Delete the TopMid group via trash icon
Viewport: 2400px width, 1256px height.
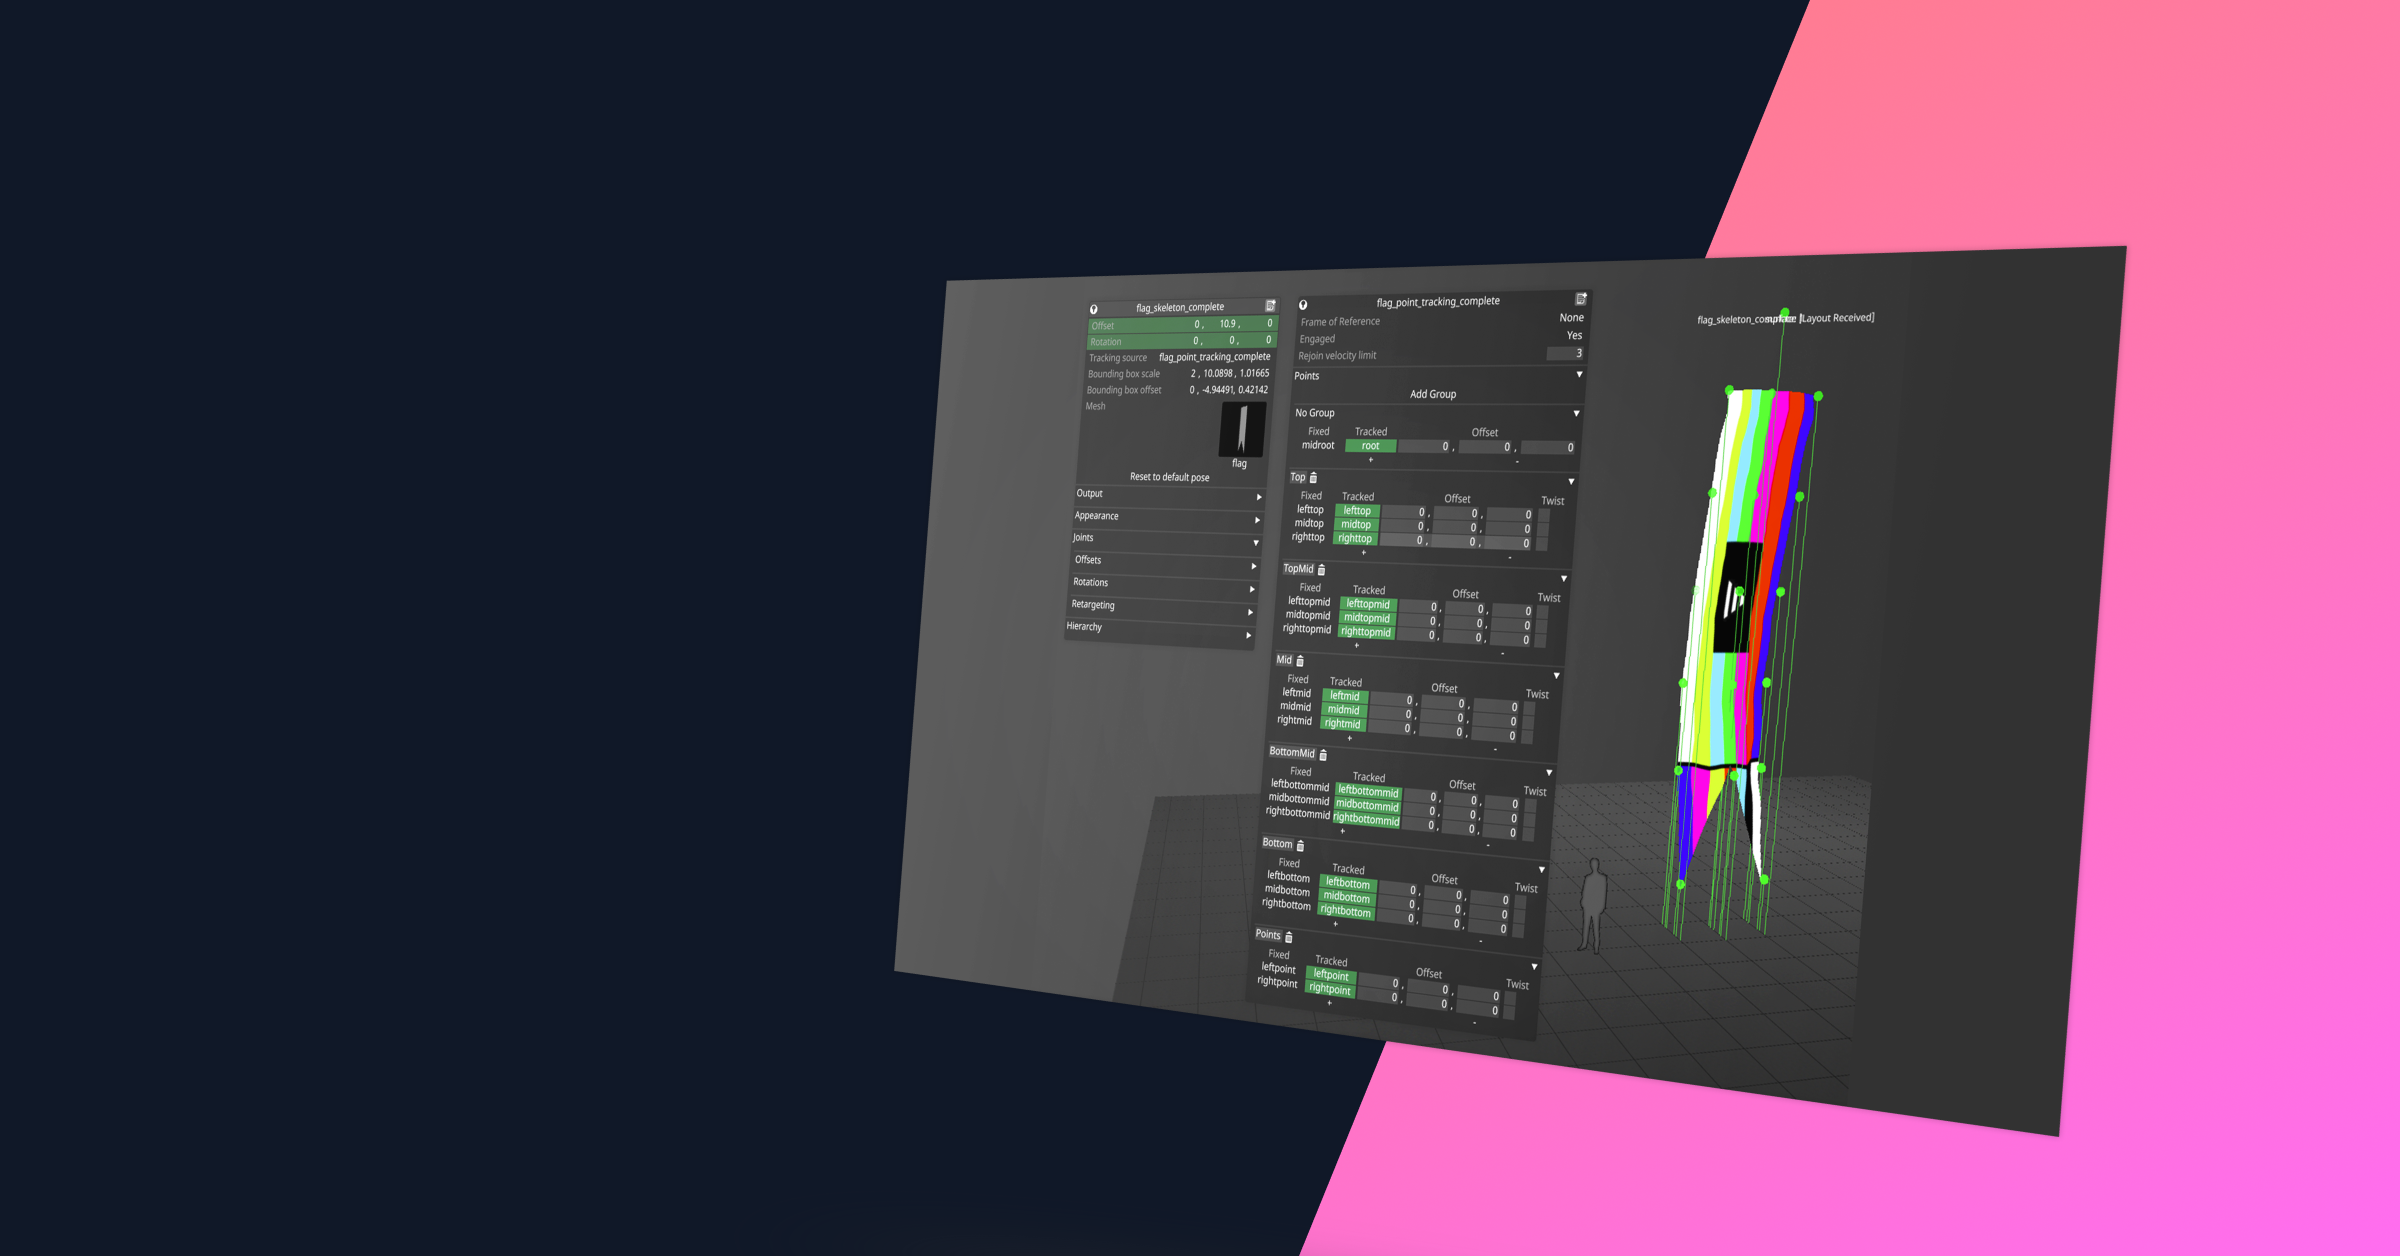(1321, 570)
